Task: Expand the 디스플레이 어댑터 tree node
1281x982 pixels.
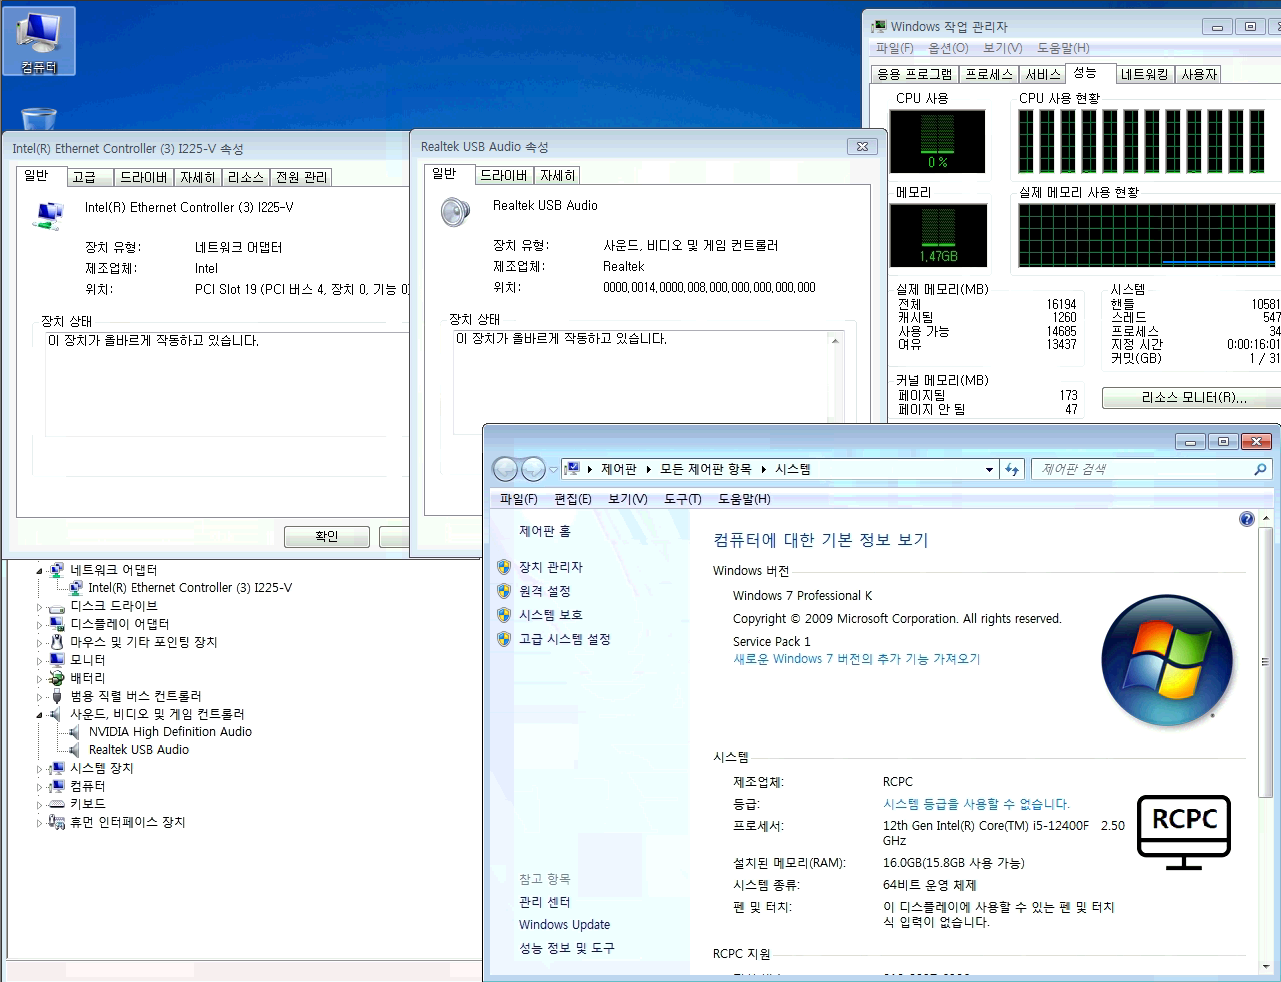Action: pyautogui.click(x=40, y=625)
